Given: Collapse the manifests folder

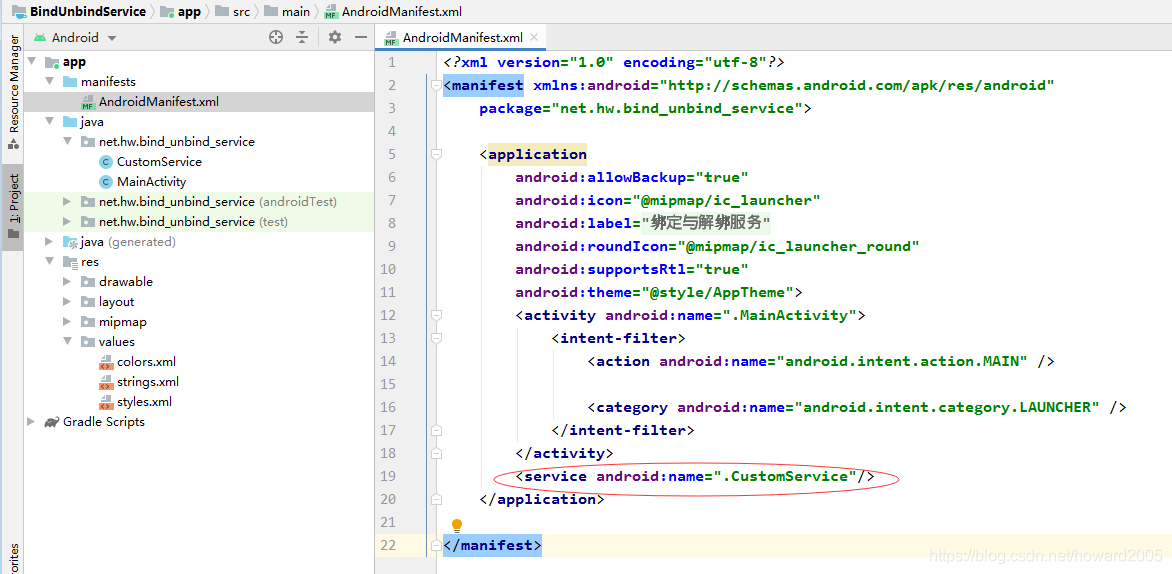Looking at the screenshot, I should pos(49,81).
